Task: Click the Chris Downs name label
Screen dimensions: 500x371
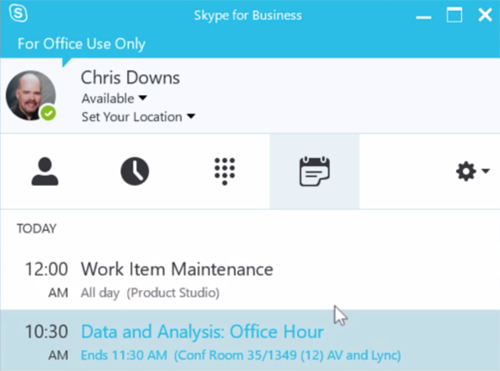Action: coord(130,77)
